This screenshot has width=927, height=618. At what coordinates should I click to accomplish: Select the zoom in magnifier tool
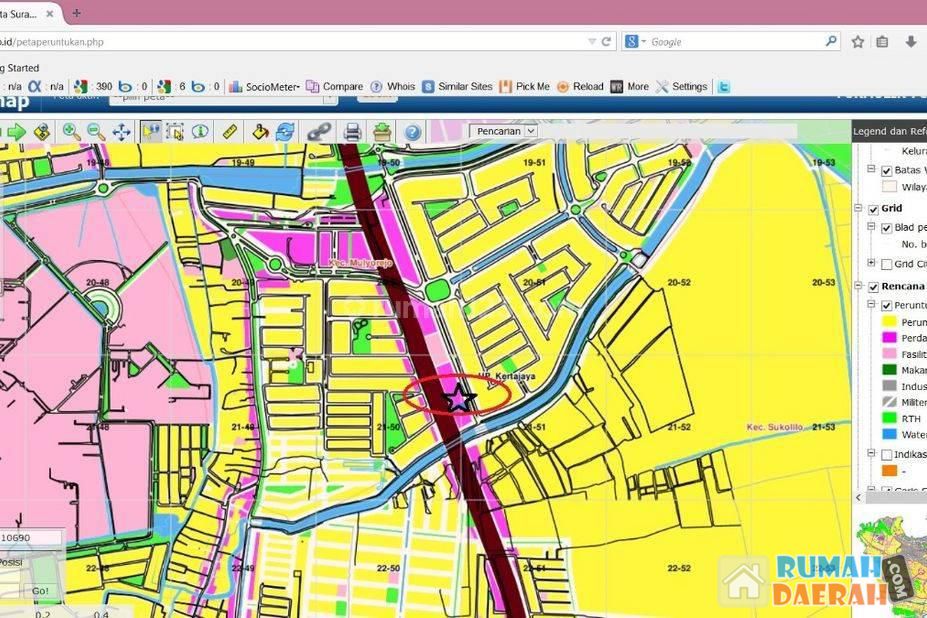pyautogui.click(x=72, y=132)
